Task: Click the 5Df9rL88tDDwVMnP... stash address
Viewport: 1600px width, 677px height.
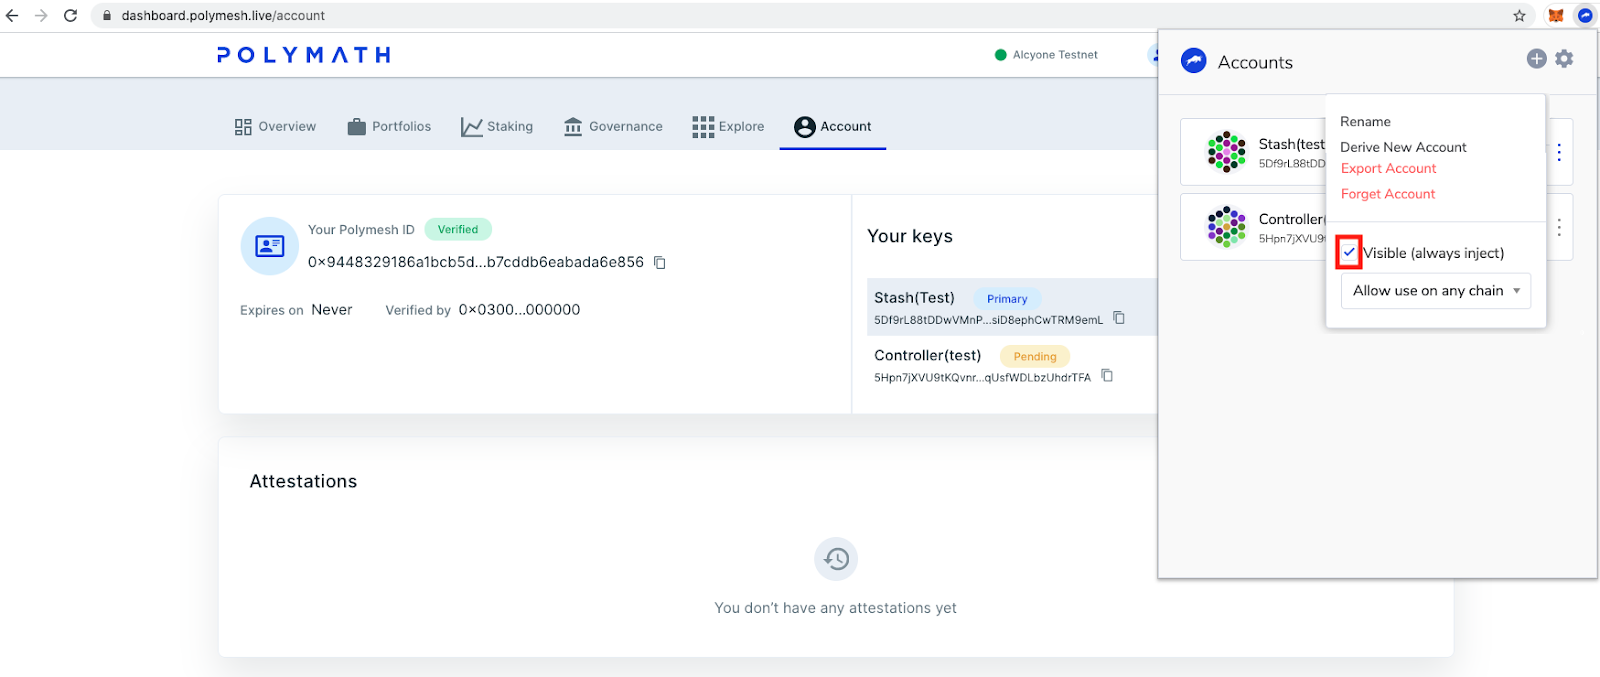Action: pos(988,320)
